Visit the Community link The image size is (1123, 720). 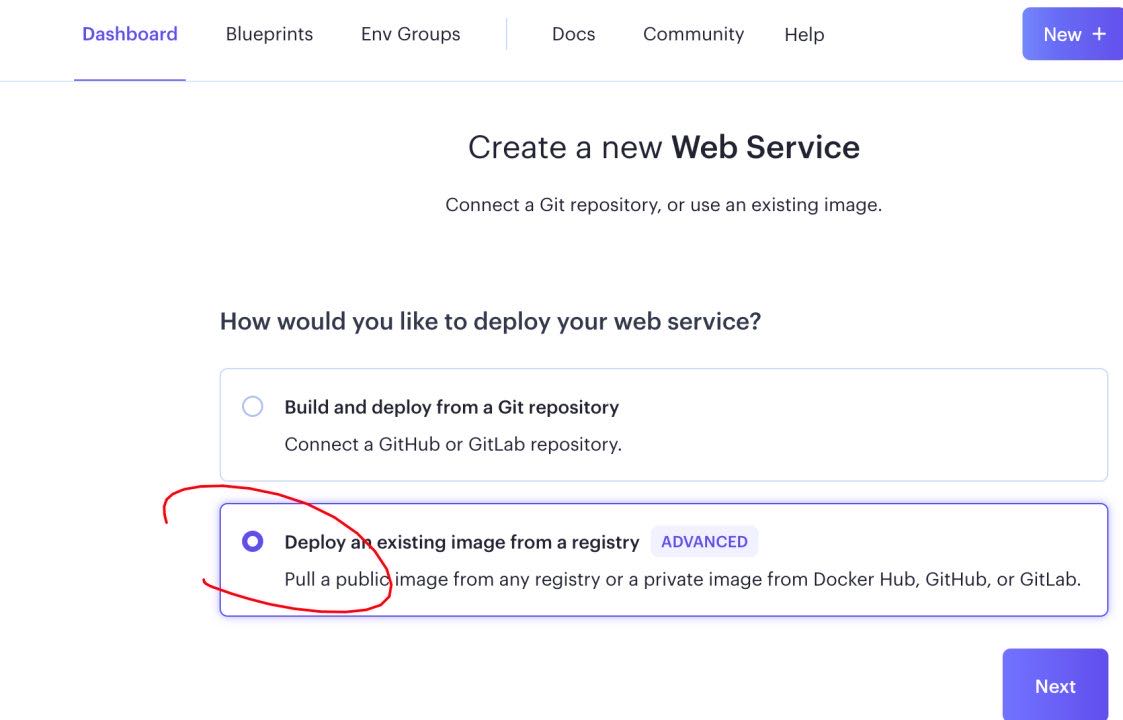693,34
